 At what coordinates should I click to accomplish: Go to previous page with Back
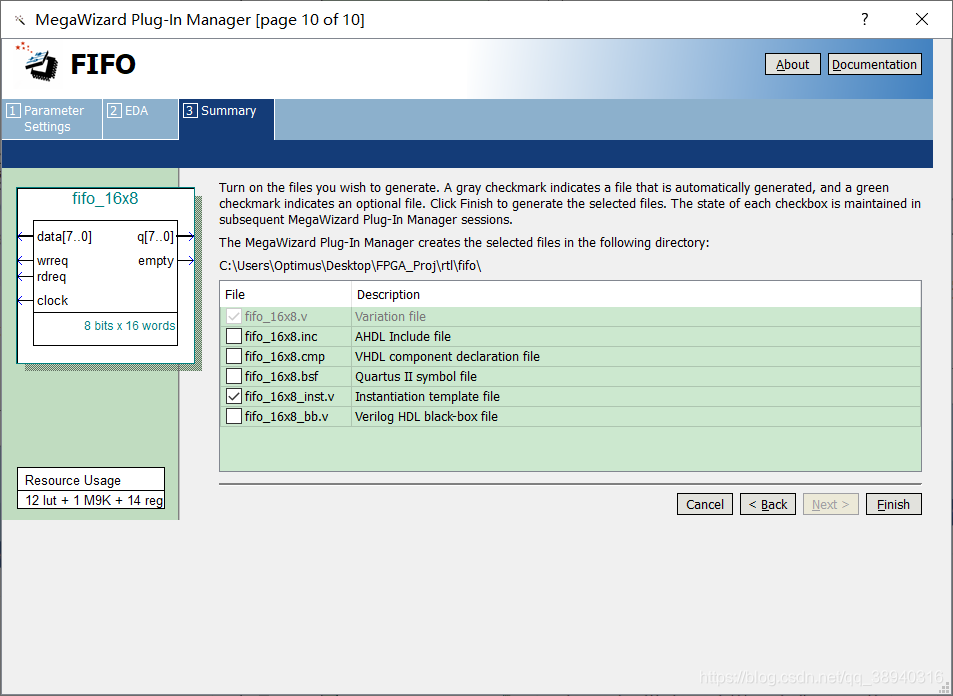[x=768, y=504]
